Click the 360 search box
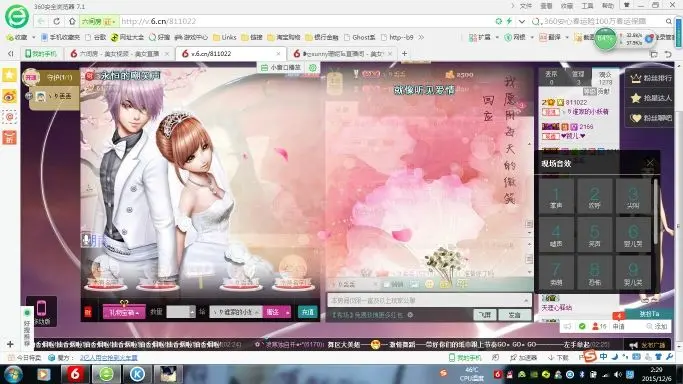 [x=602, y=21]
